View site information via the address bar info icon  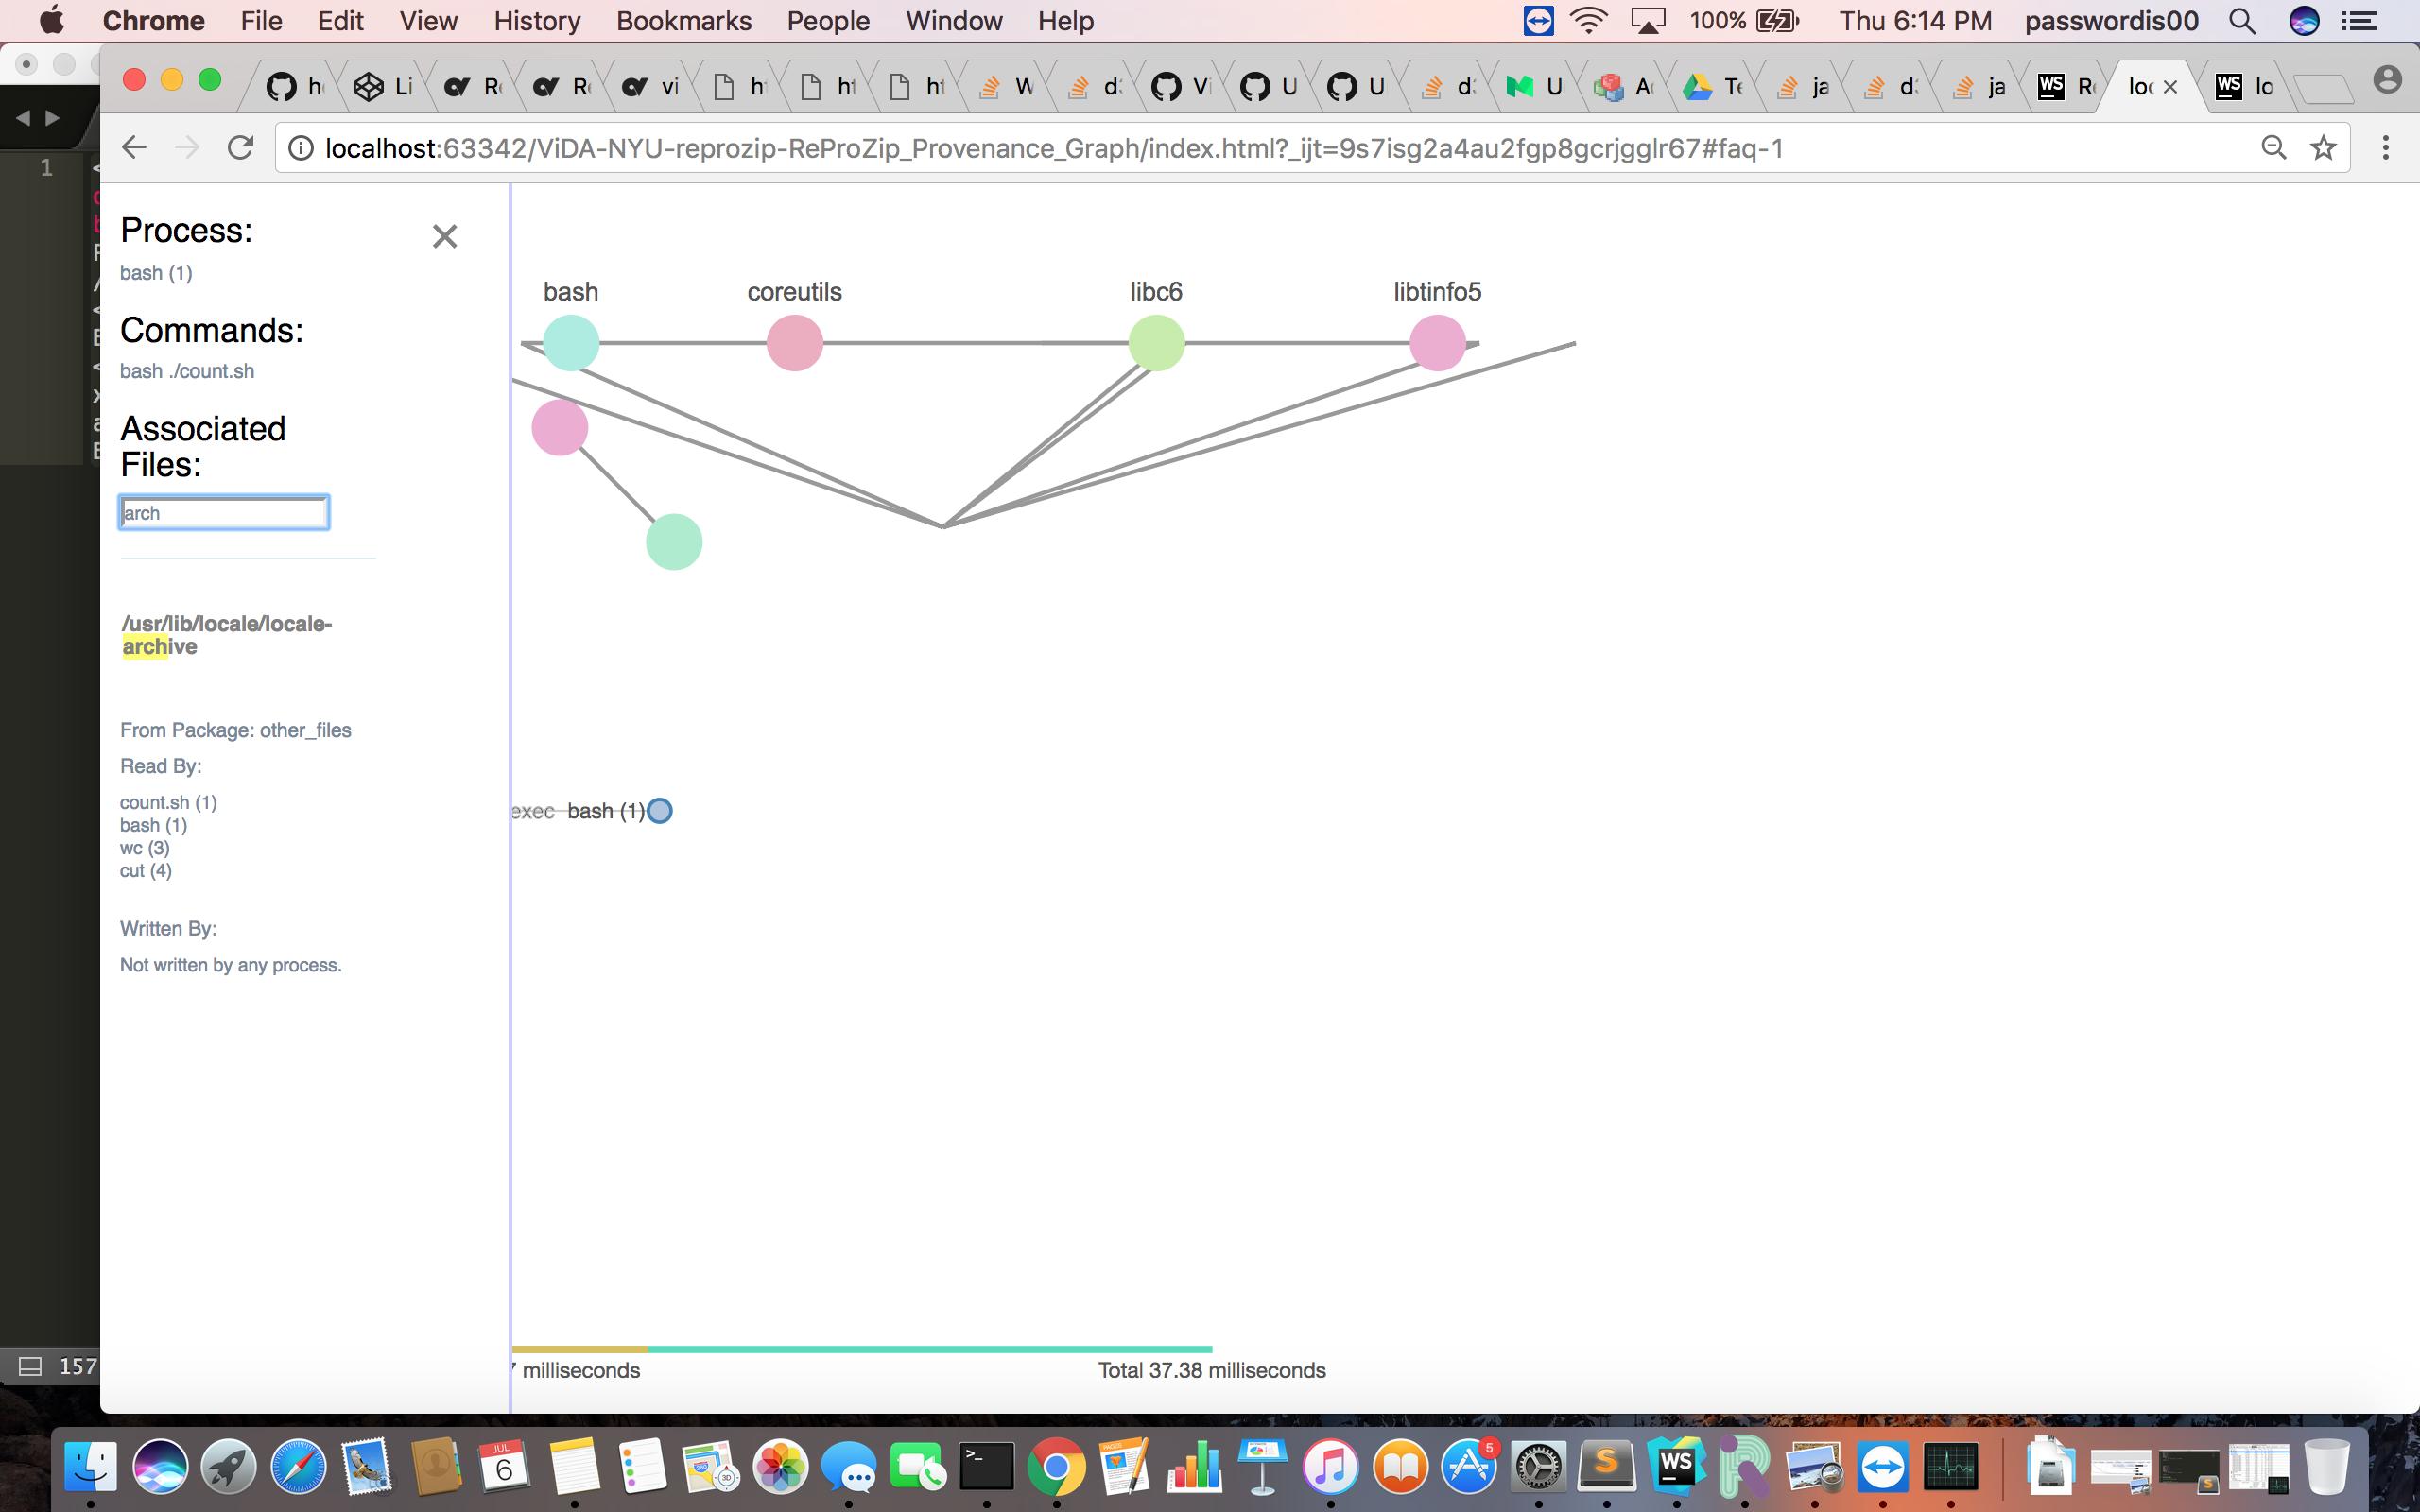click(x=299, y=147)
